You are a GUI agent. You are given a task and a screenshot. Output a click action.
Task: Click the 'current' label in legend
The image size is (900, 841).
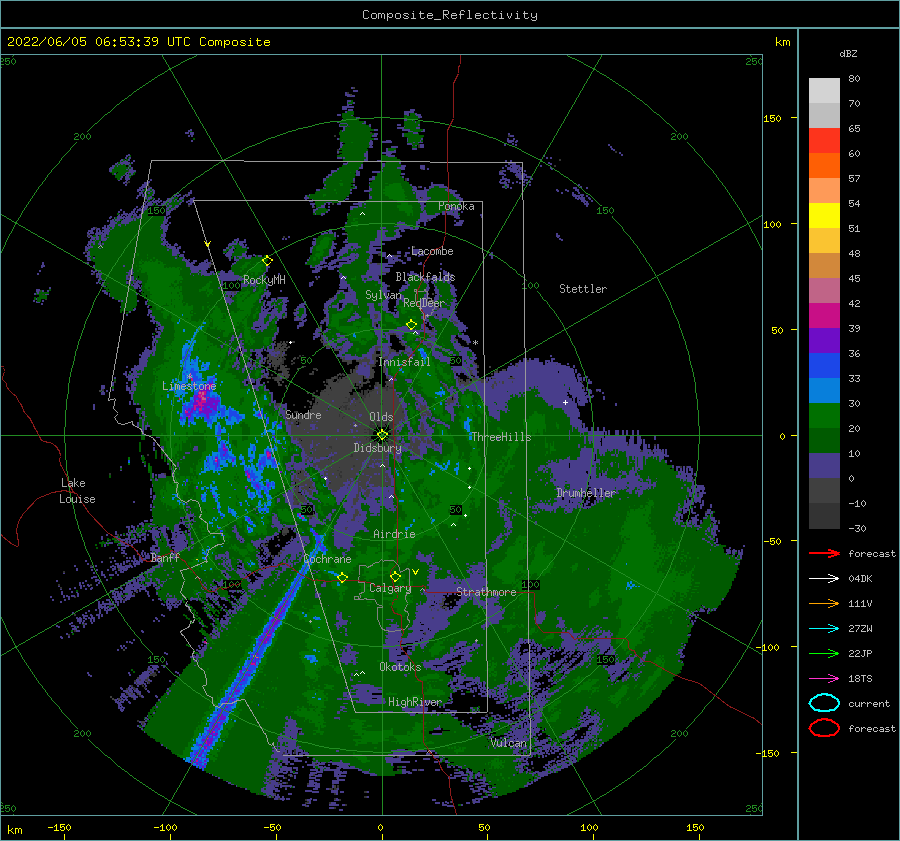click(x=868, y=703)
